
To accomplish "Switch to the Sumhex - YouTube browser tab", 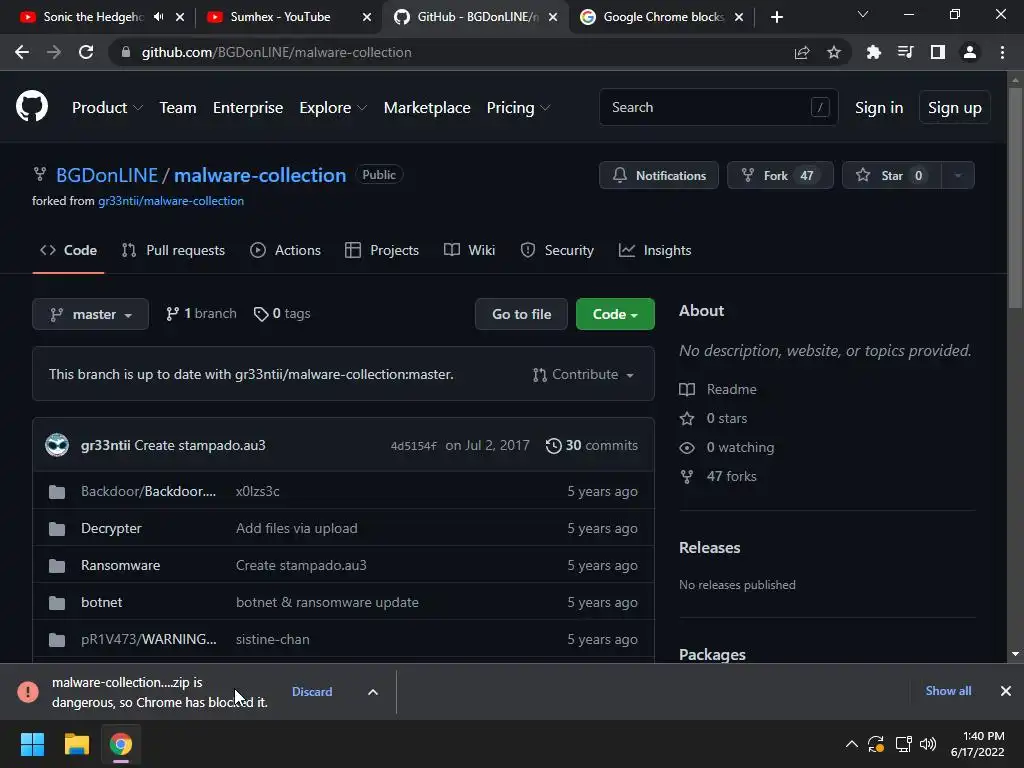I will pyautogui.click(x=280, y=17).
